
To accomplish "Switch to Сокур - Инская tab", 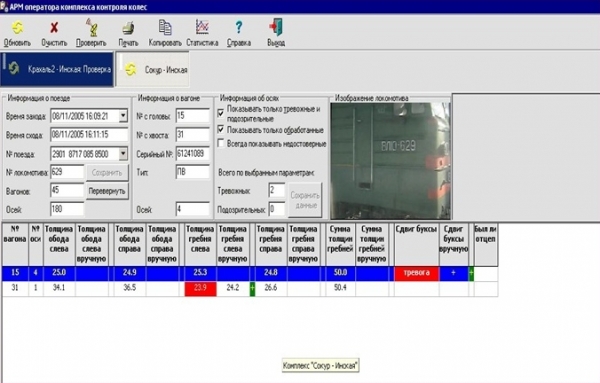I will tap(153, 69).
